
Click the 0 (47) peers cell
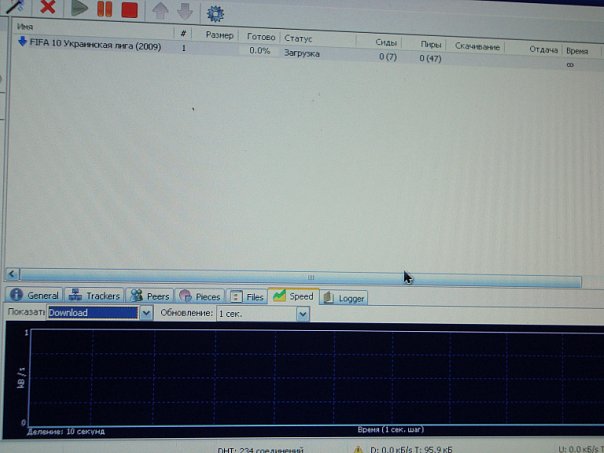(x=430, y=58)
